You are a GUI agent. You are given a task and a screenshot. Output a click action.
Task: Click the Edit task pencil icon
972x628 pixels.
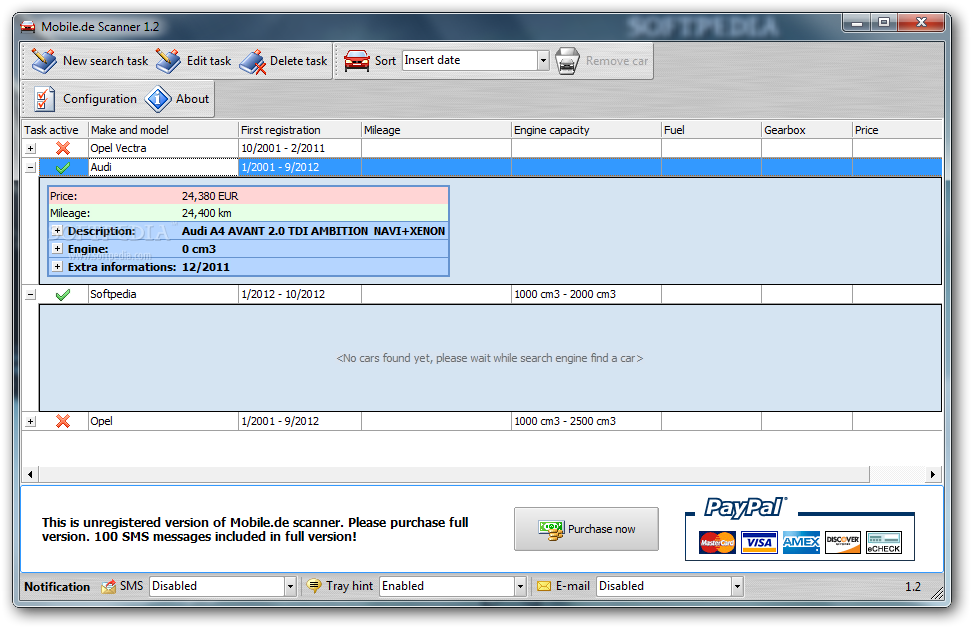168,61
